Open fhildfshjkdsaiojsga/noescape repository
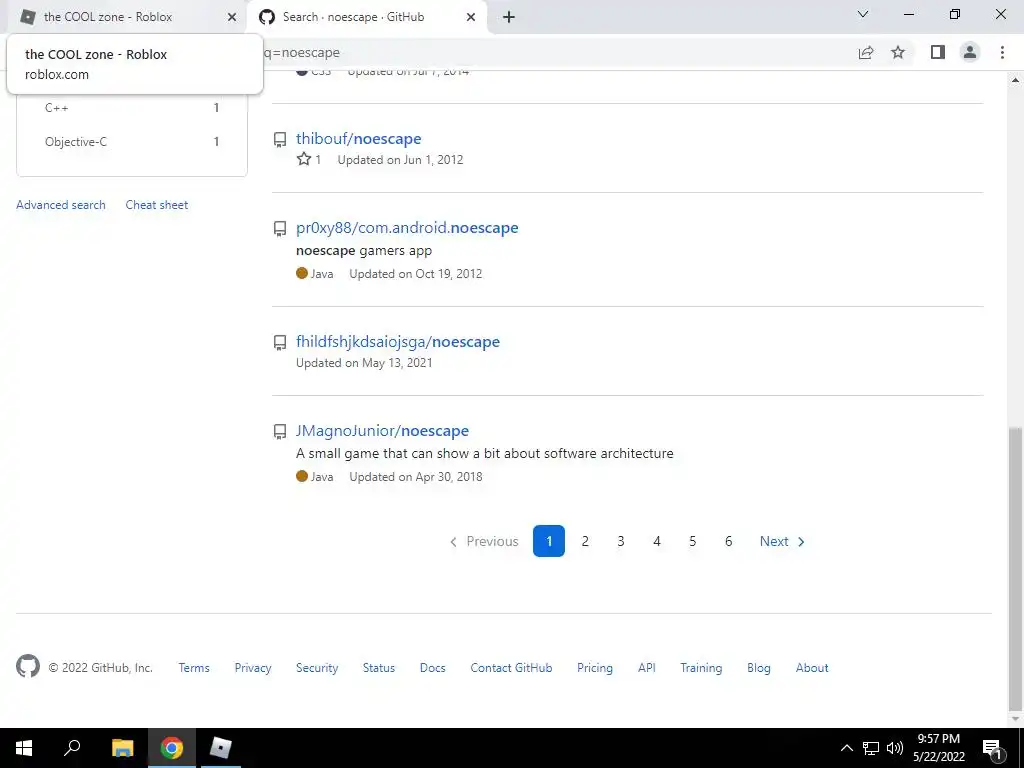Viewport: 1024px width, 768px height. click(398, 342)
